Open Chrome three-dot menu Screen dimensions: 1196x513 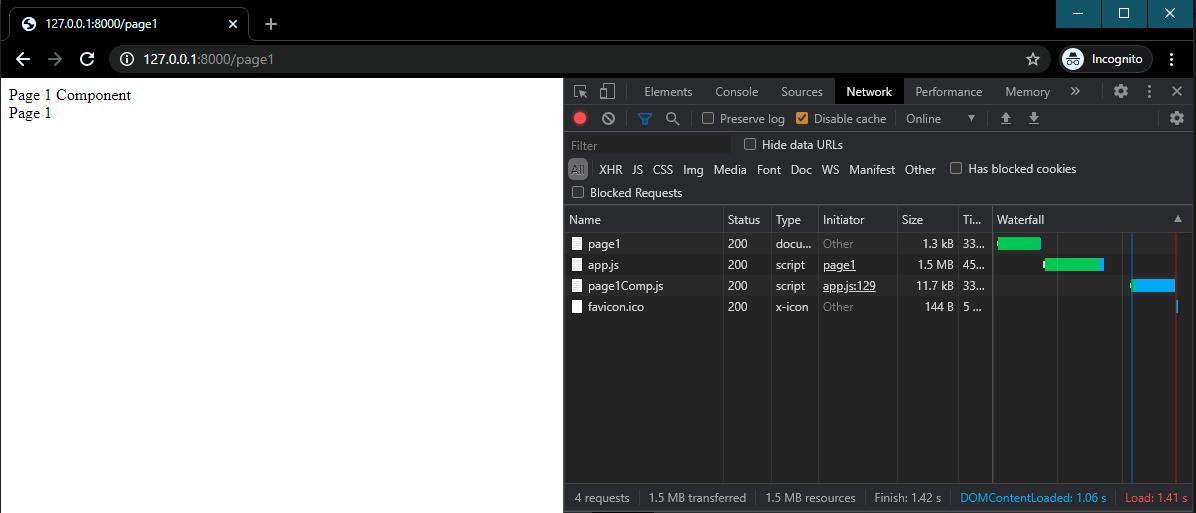pyautogui.click(x=1172, y=59)
